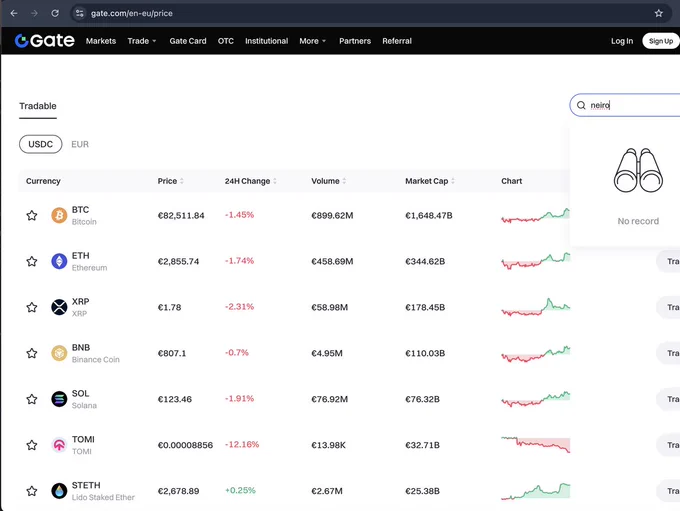The height and width of the screenshot is (511, 680).
Task: Click the Sign Up button
Action: click(661, 41)
